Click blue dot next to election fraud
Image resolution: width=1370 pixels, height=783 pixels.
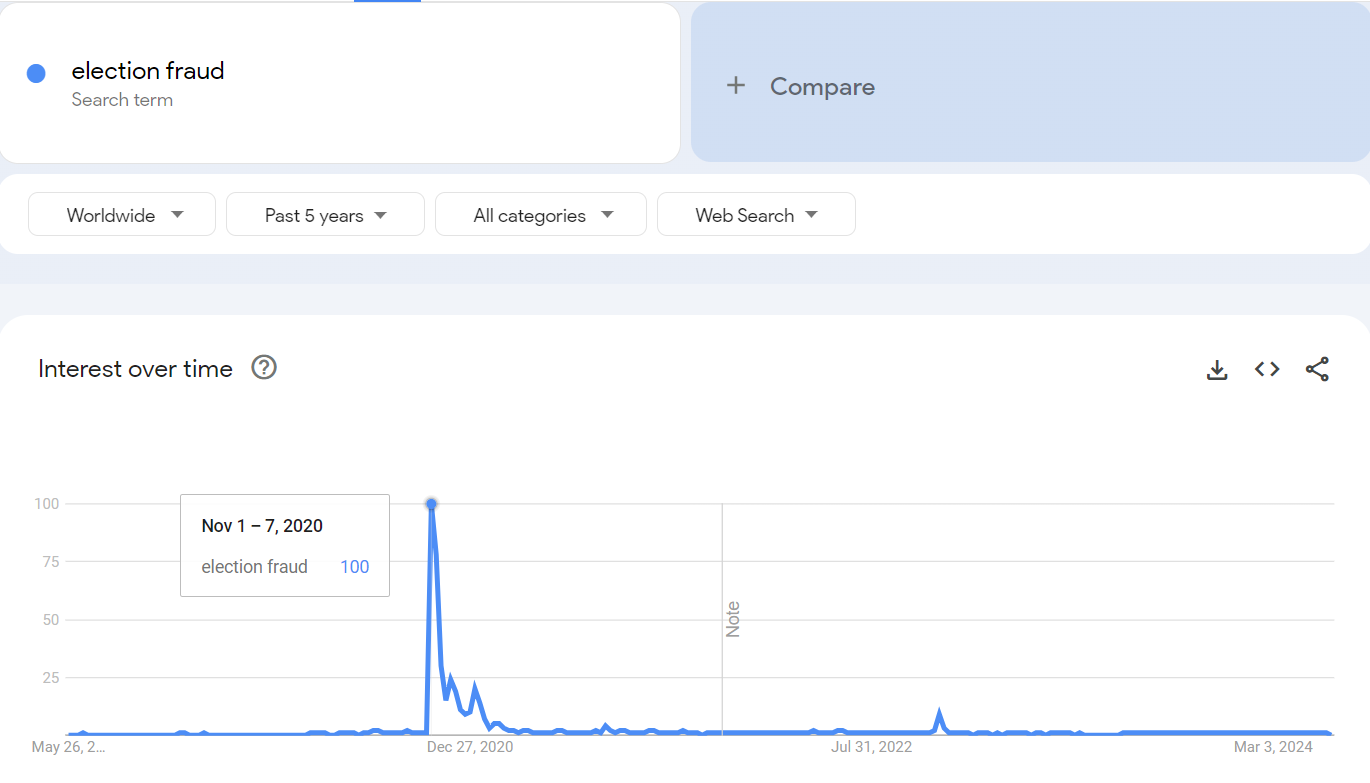click(x=36, y=73)
